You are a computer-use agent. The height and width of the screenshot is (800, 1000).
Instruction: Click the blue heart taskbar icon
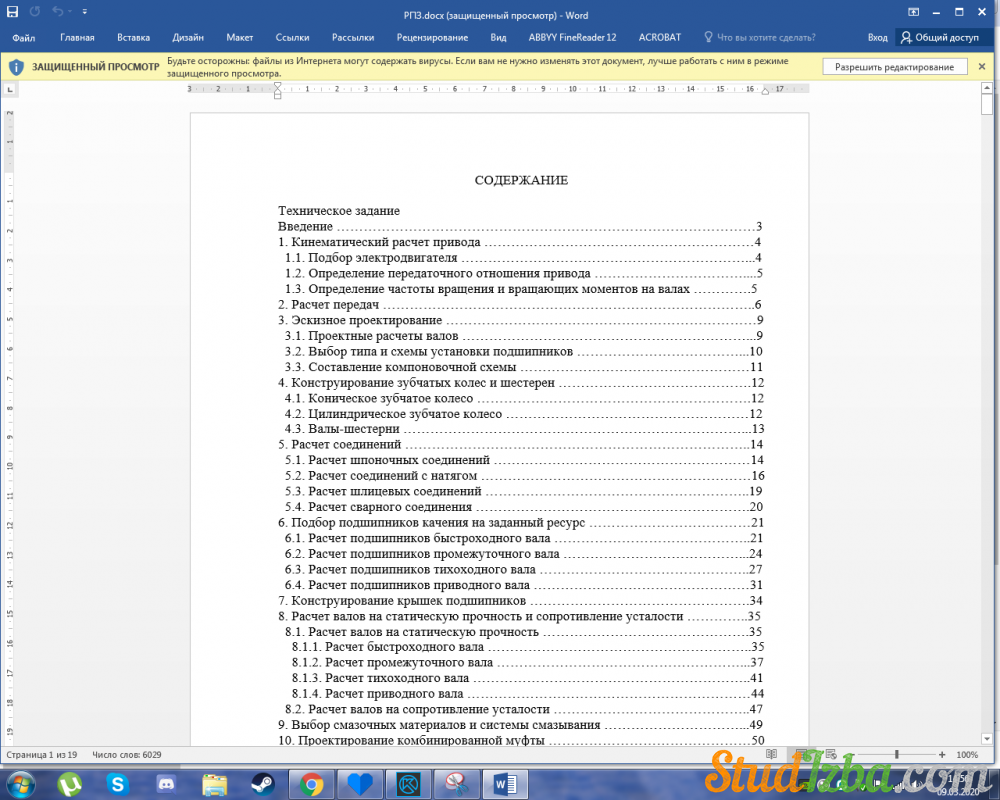point(360,784)
